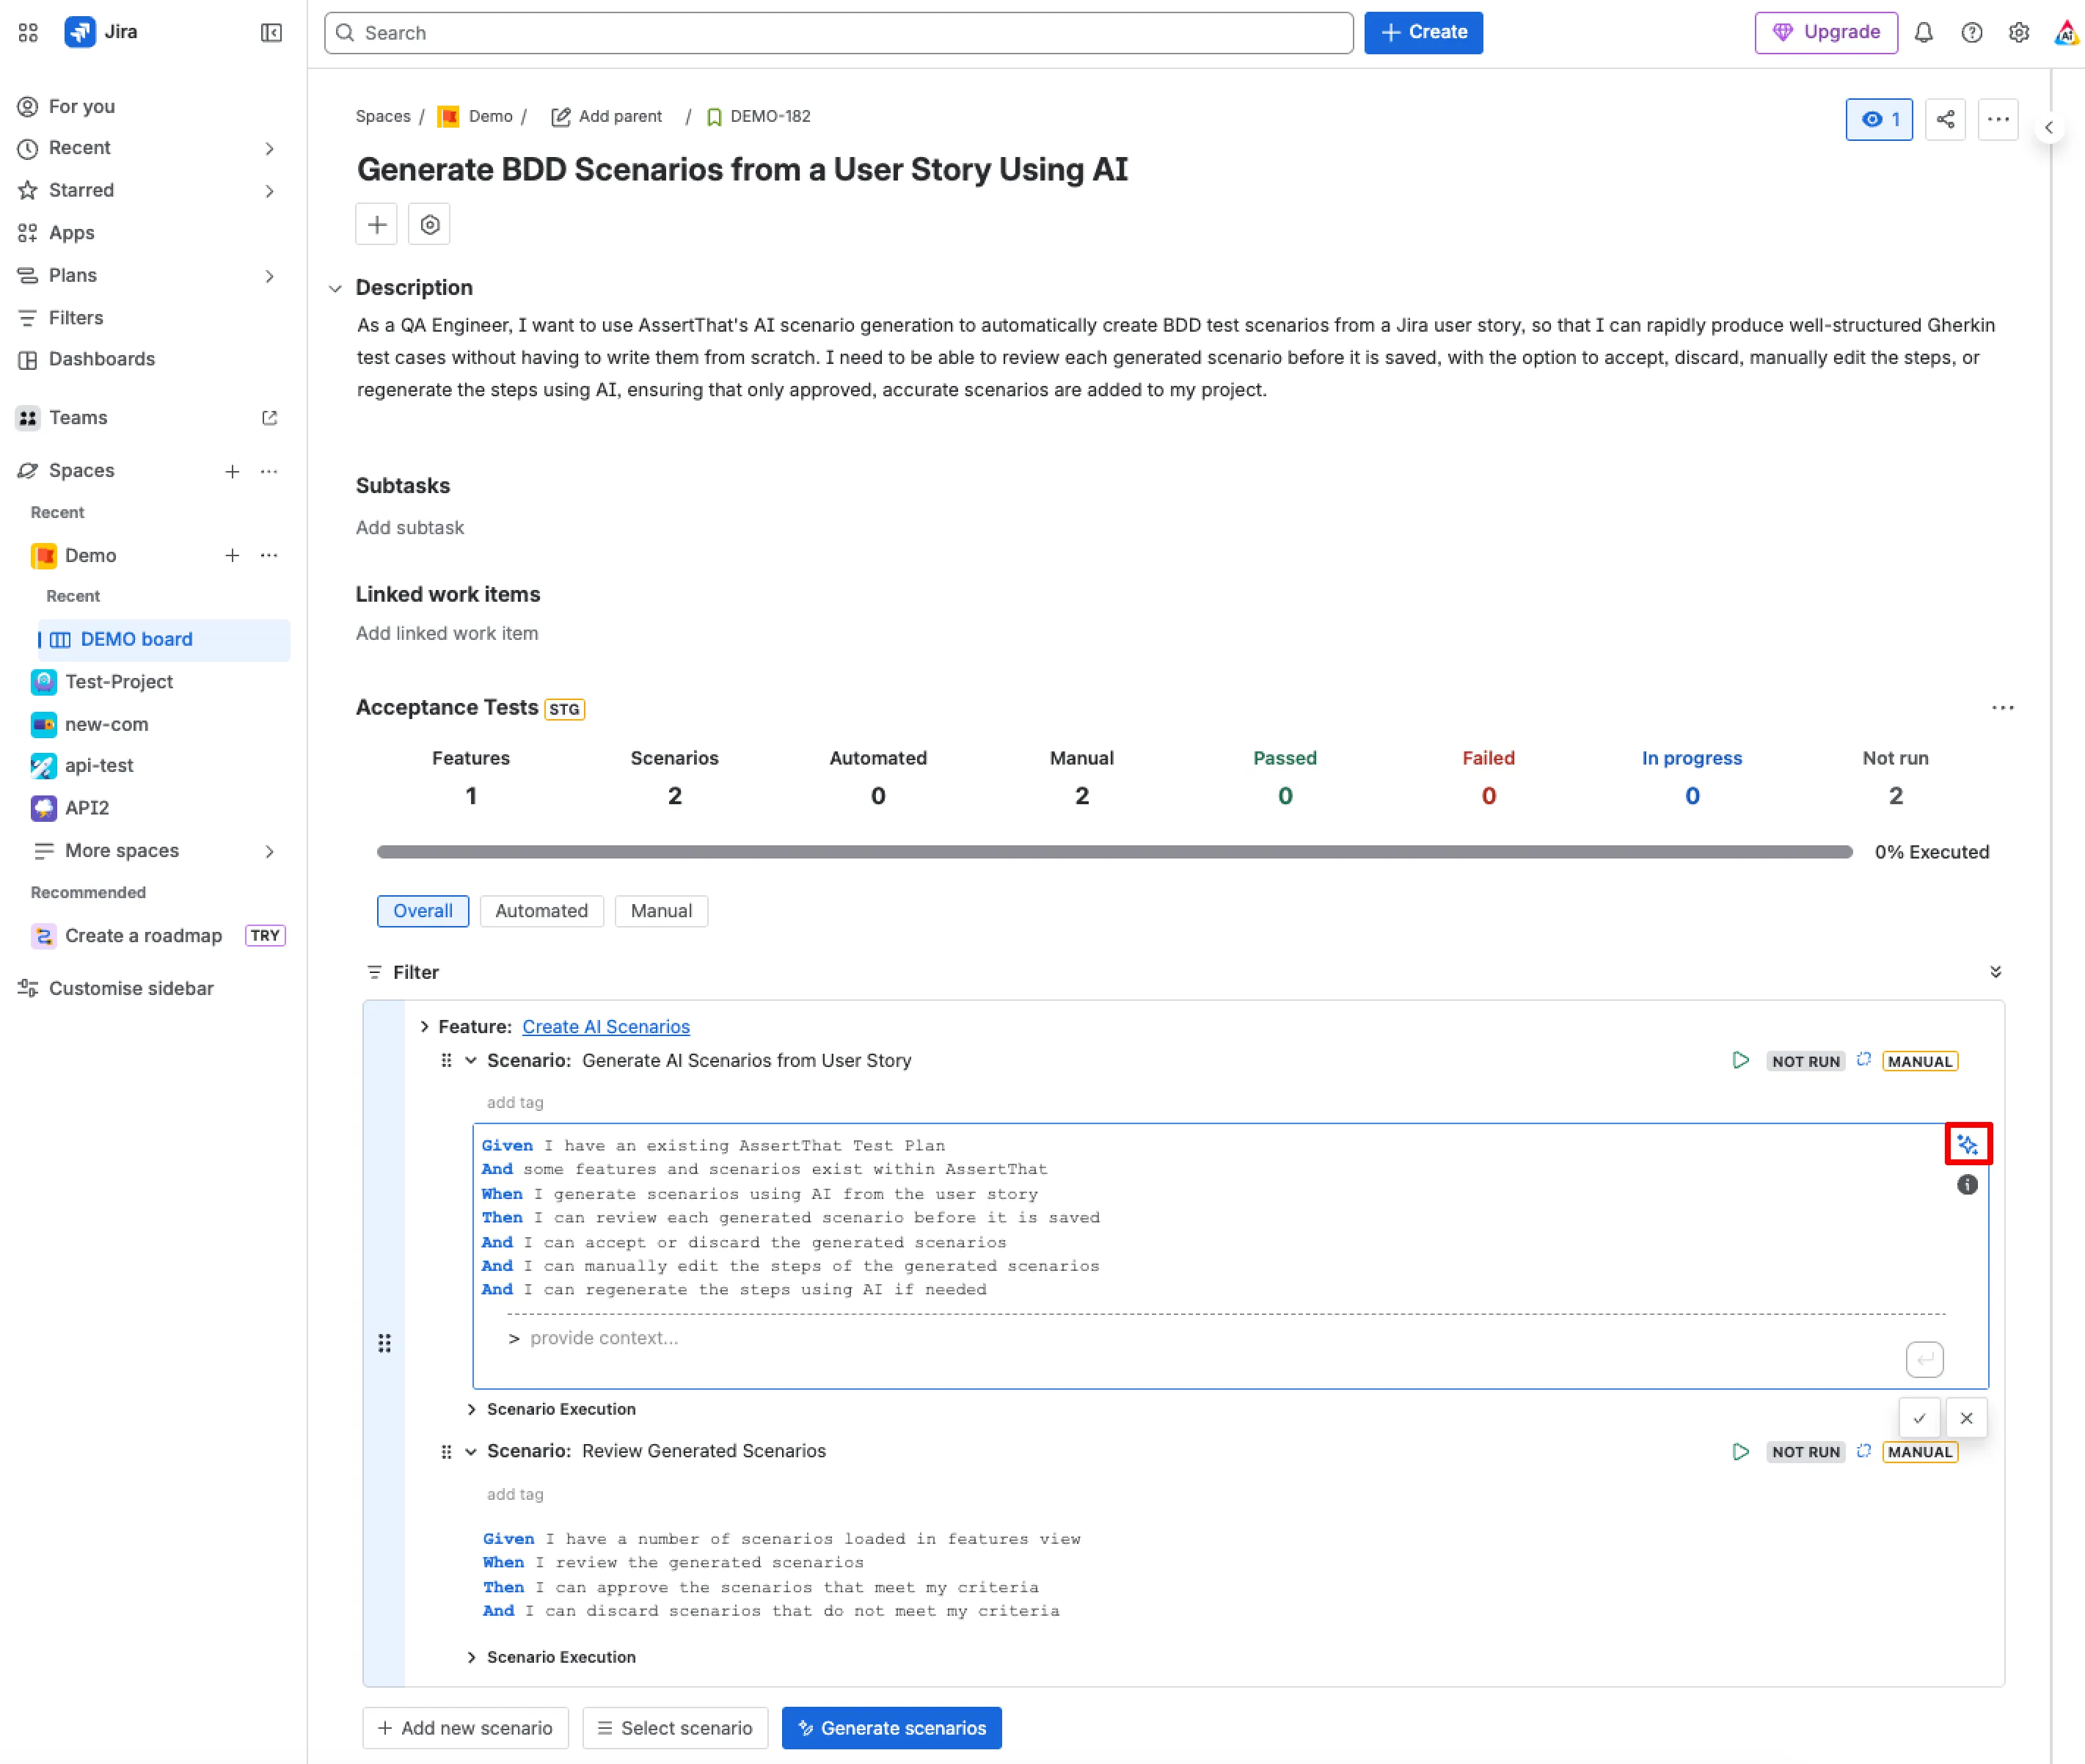This screenshot has width=2085, height=1764.
Task: Click the Generate scenarios button
Action: click(891, 1728)
